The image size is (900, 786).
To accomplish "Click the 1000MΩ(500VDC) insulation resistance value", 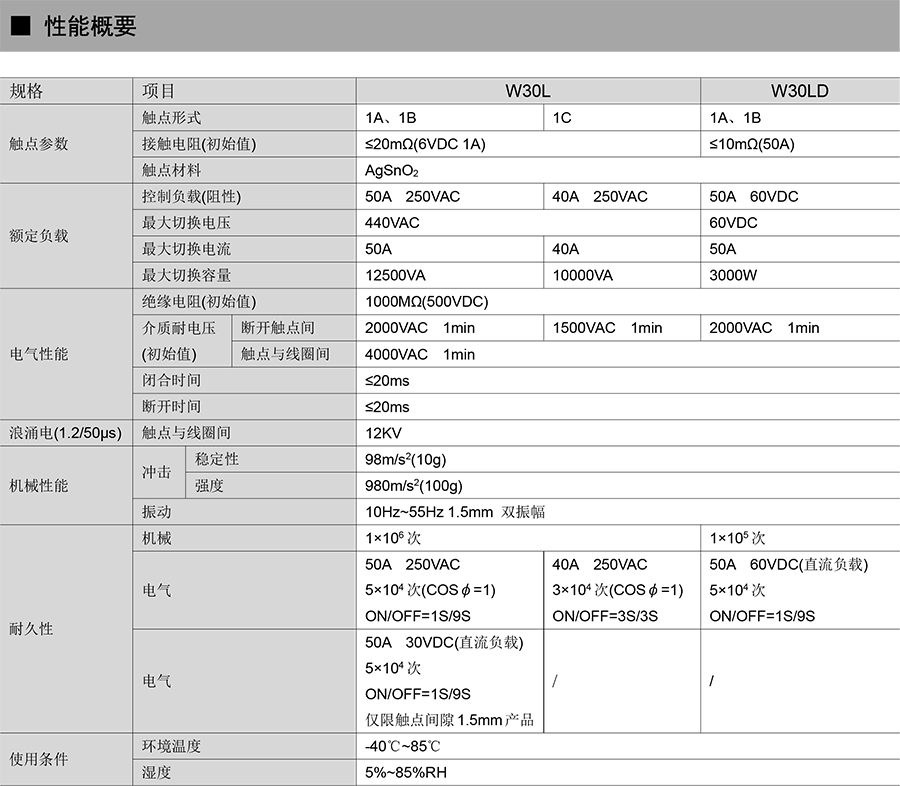I will point(427,301).
